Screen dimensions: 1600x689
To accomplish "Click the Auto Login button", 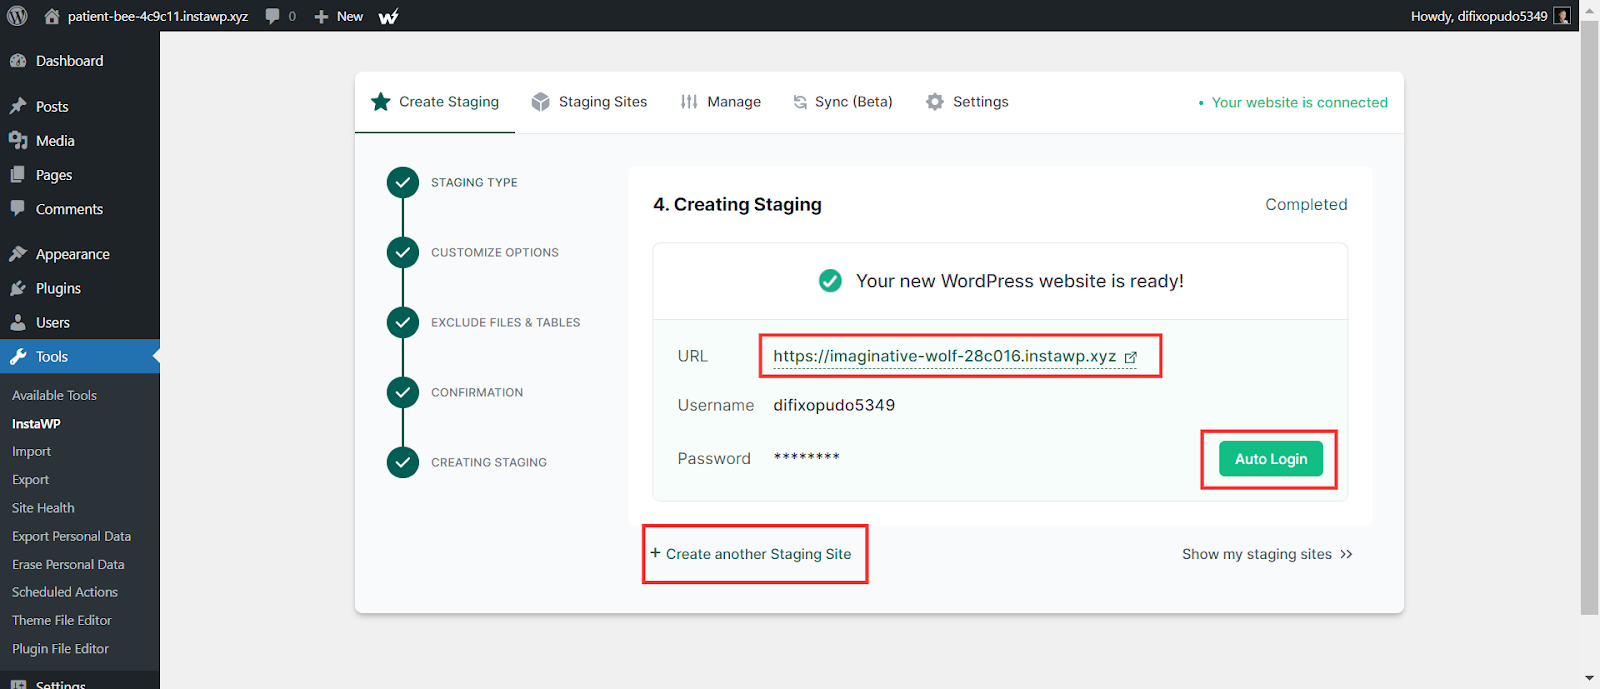I will pyautogui.click(x=1270, y=459).
